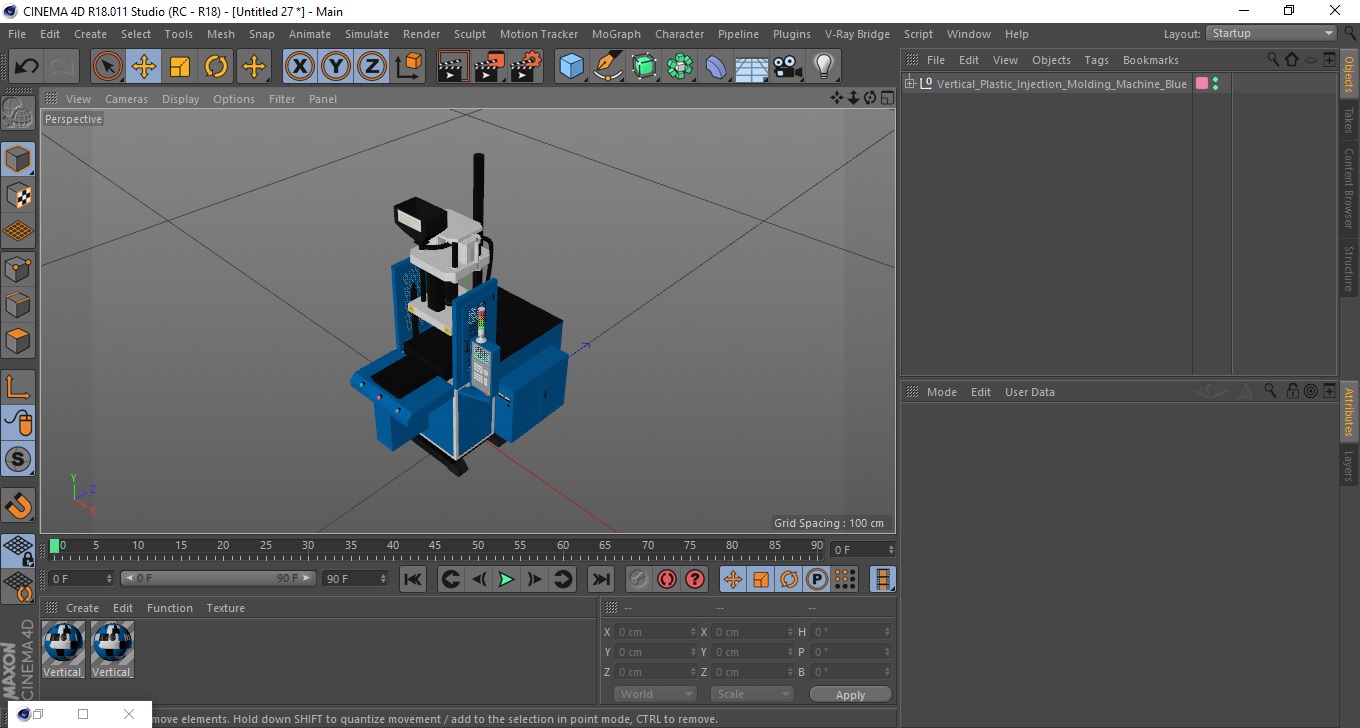Screen dimensions: 1360x728
Task: Open the Subdivision Surface generators
Action: click(644, 67)
